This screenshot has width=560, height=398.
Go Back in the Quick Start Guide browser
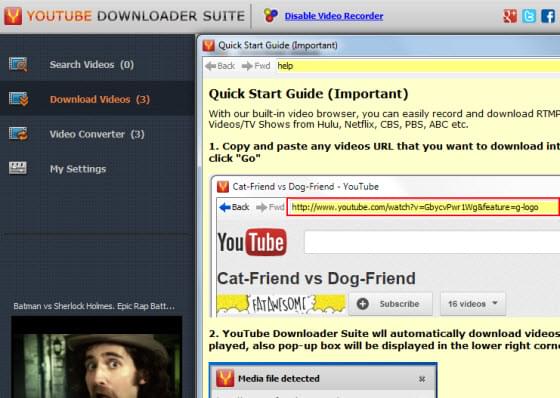point(220,66)
